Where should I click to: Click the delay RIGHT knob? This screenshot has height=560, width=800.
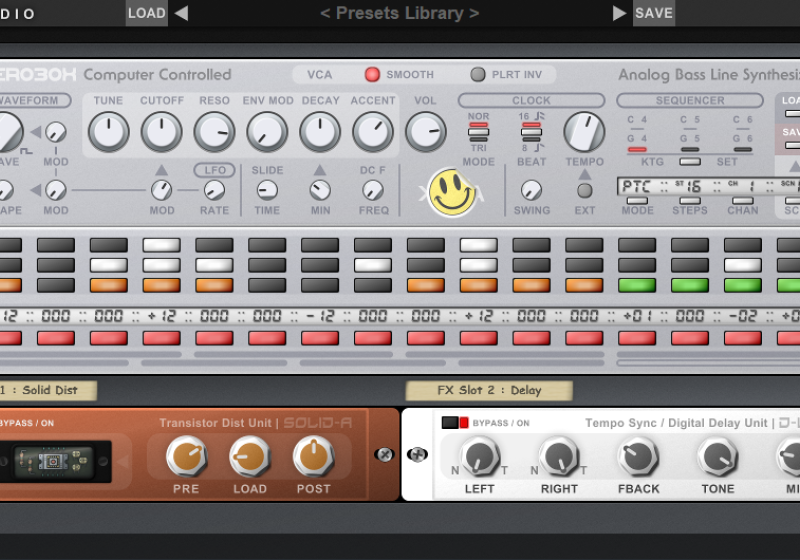pos(559,456)
